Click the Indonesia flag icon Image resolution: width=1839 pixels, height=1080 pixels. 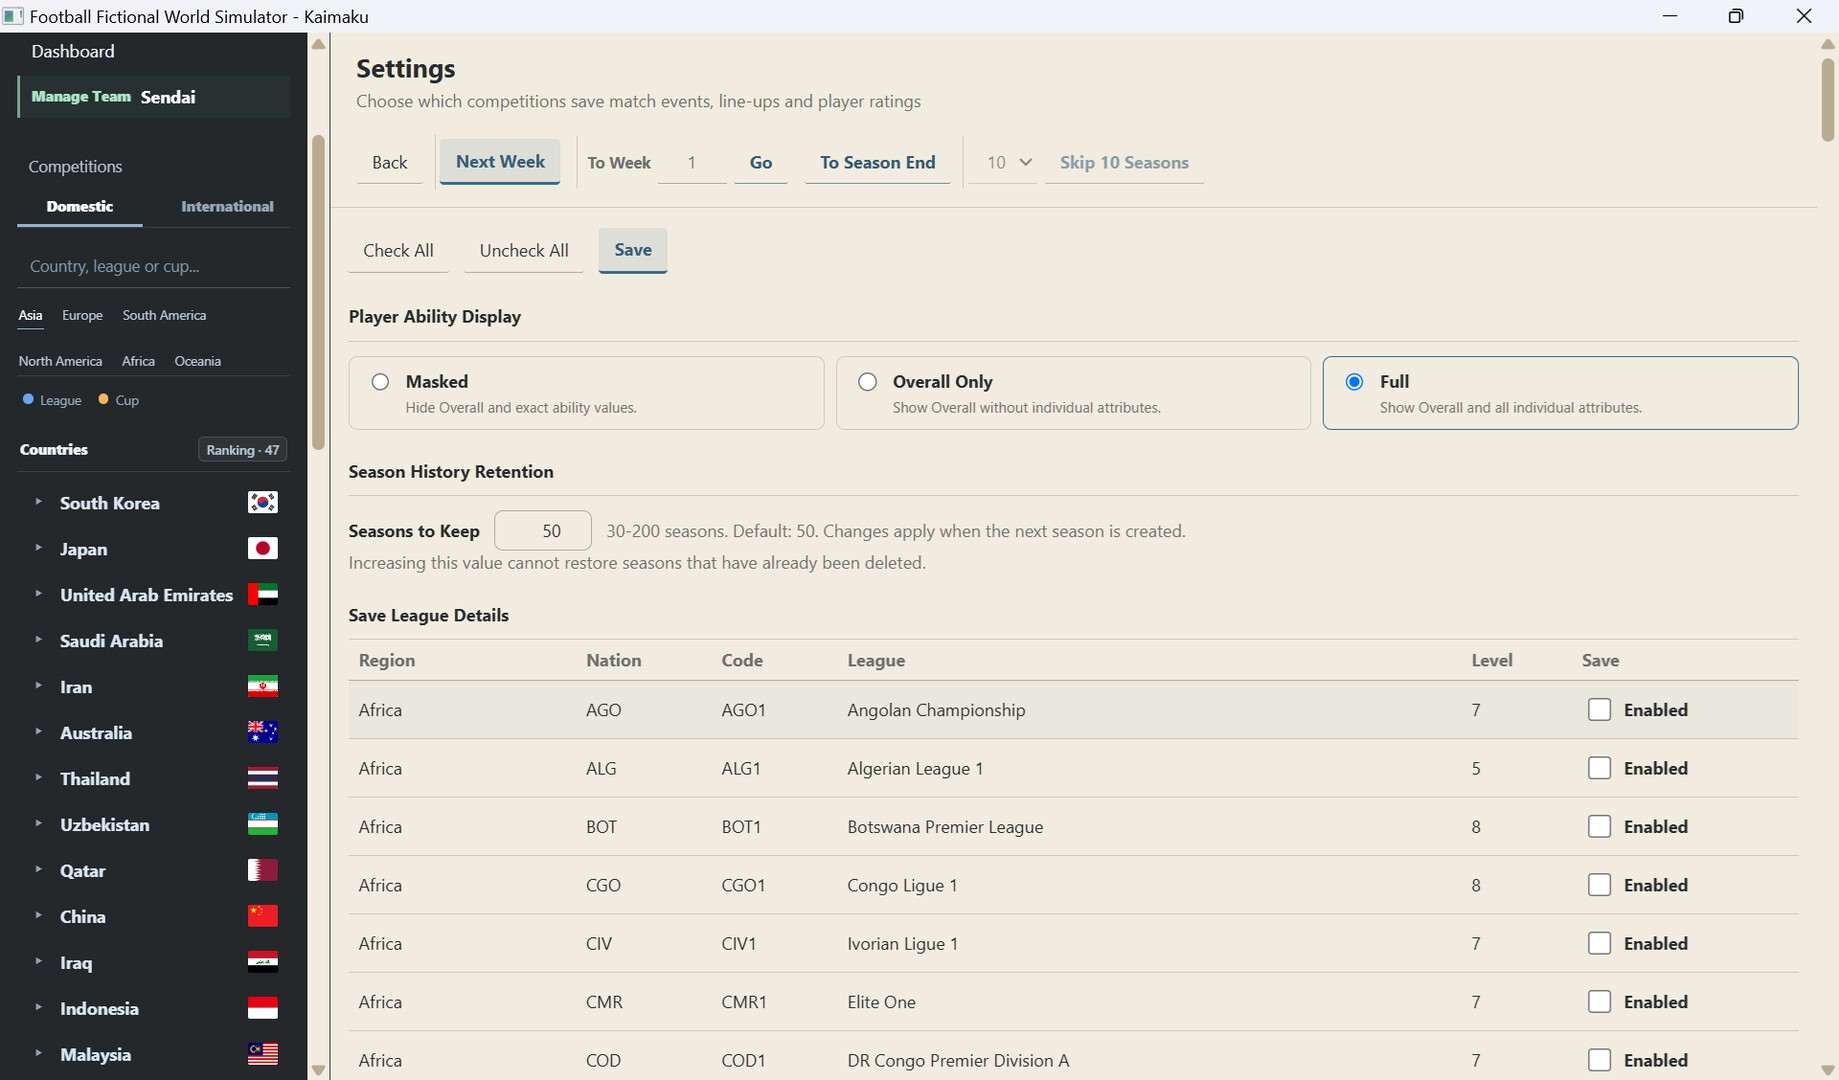(x=262, y=1008)
